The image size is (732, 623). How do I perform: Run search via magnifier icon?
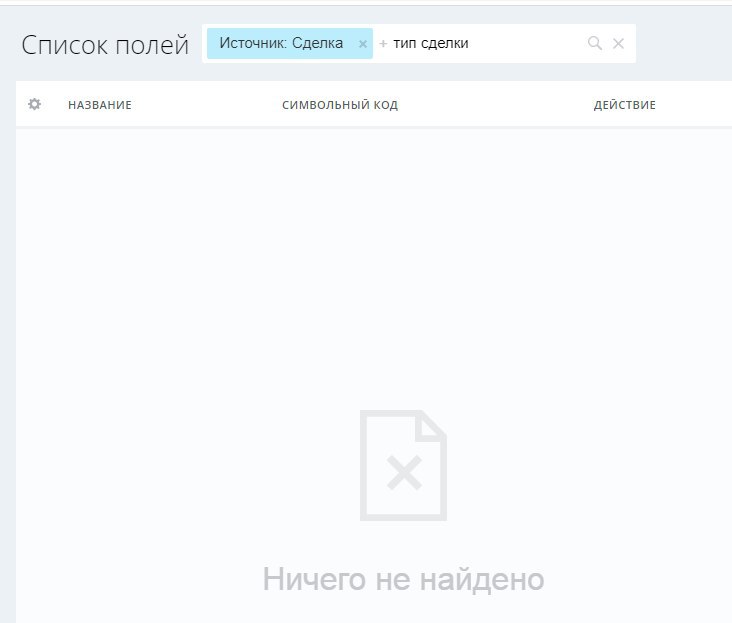click(594, 43)
